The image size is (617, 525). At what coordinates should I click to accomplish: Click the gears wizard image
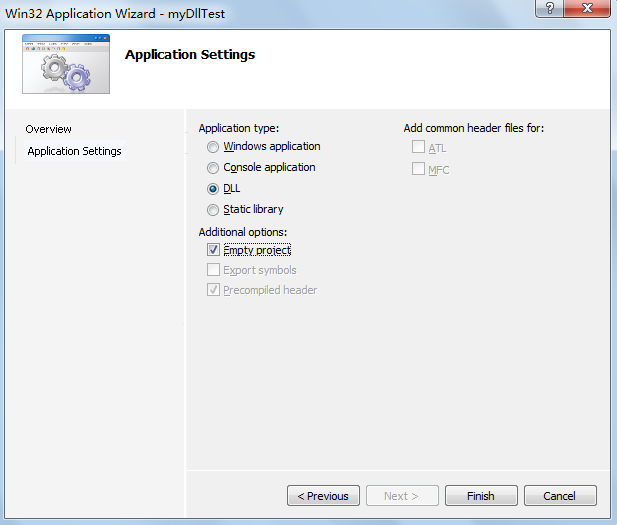tap(66, 64)
